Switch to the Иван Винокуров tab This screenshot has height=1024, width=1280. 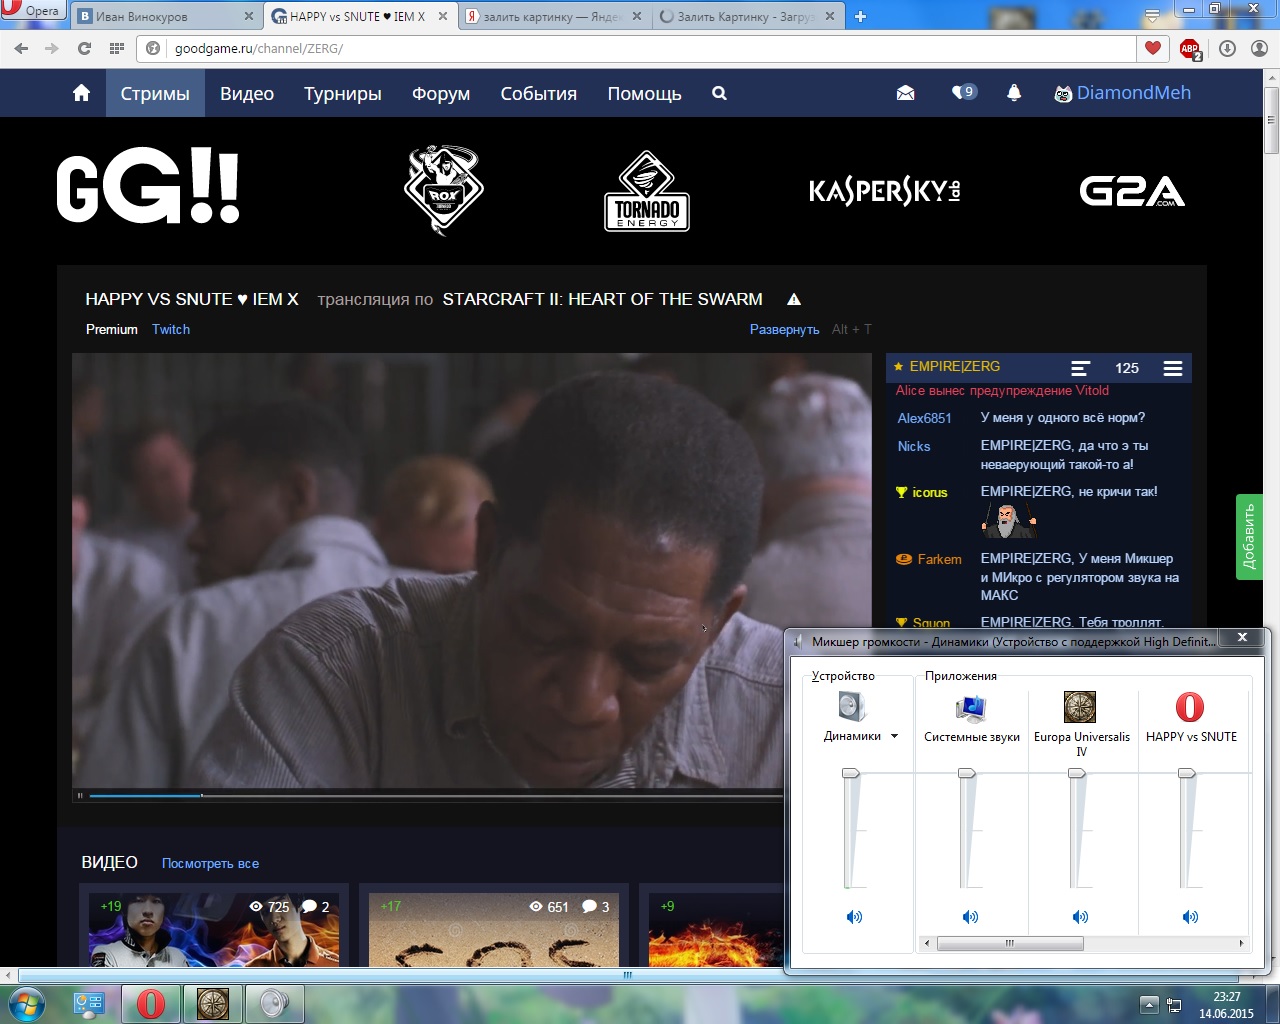point(168,16)
